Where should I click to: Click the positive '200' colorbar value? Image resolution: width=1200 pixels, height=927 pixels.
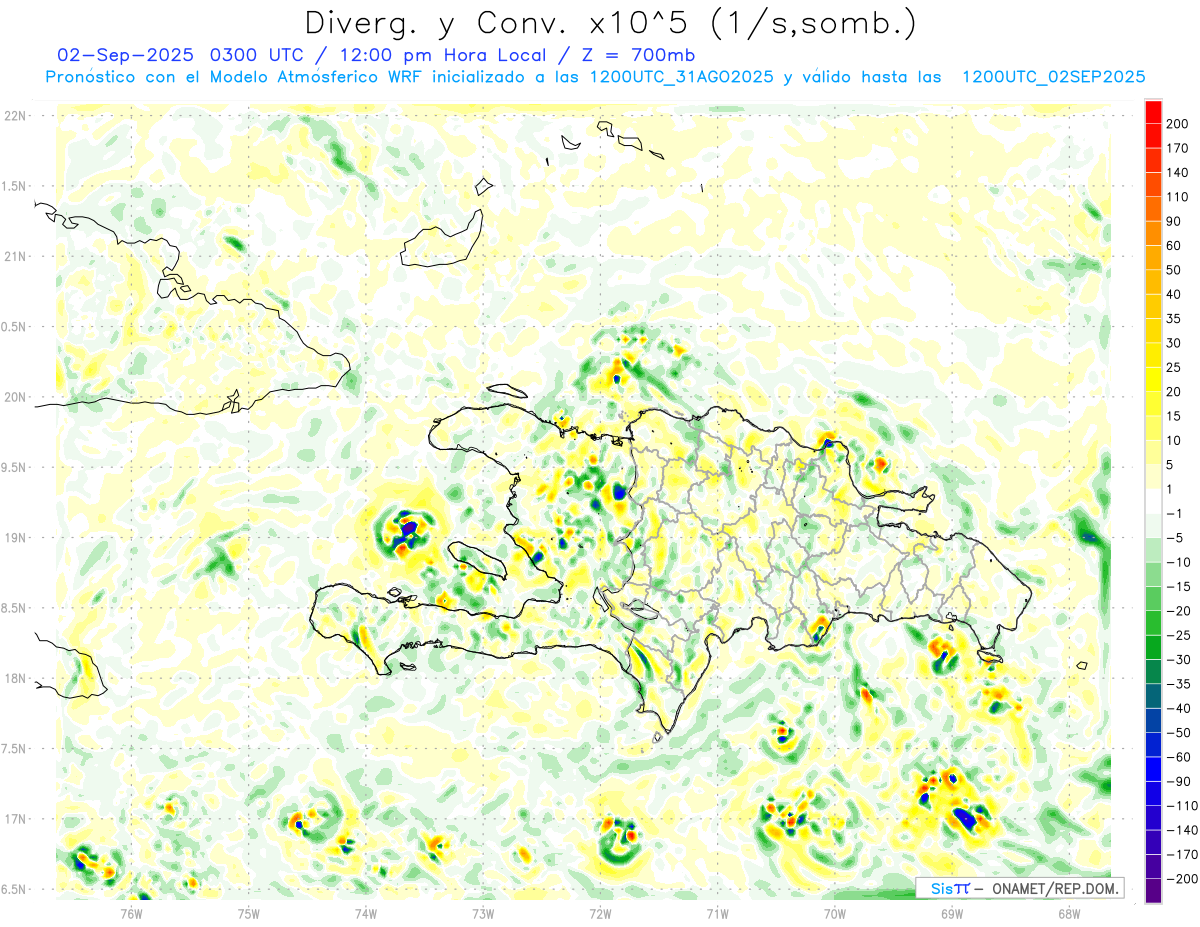1178,124
